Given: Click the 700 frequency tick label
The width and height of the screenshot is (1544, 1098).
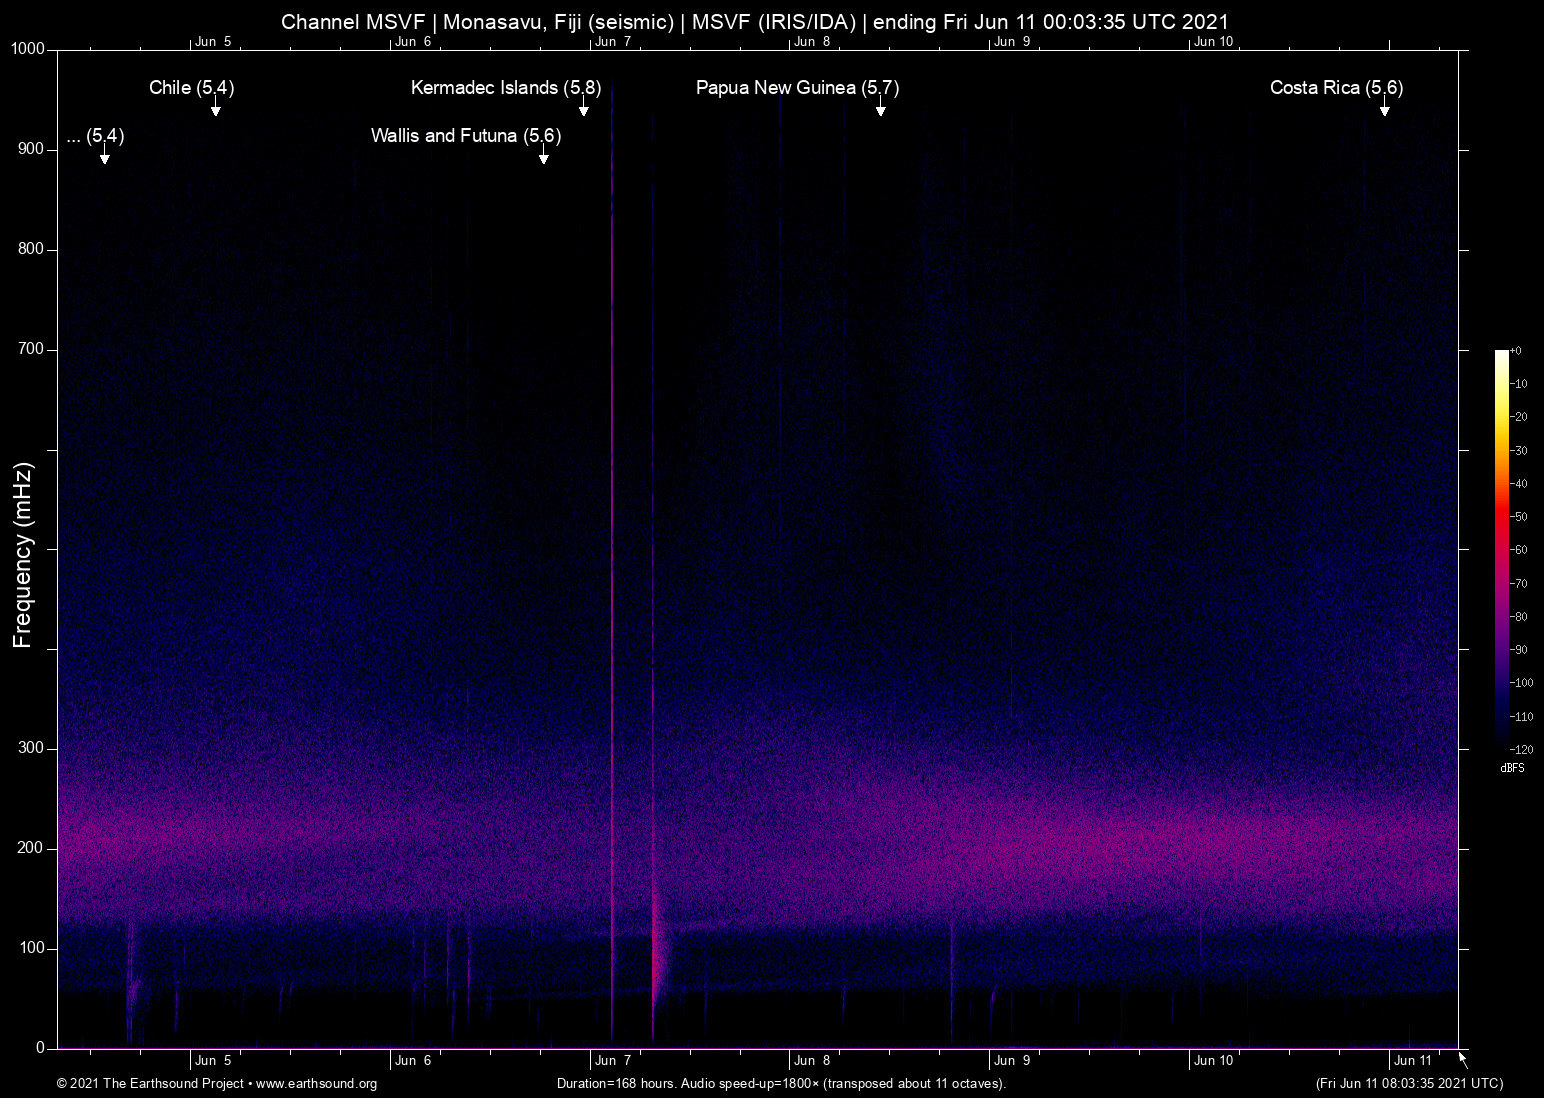Looking at the screenshot, I should 31,349.
